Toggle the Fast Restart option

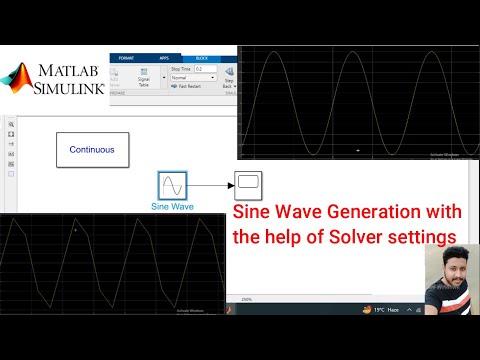[x=186, y=86]
